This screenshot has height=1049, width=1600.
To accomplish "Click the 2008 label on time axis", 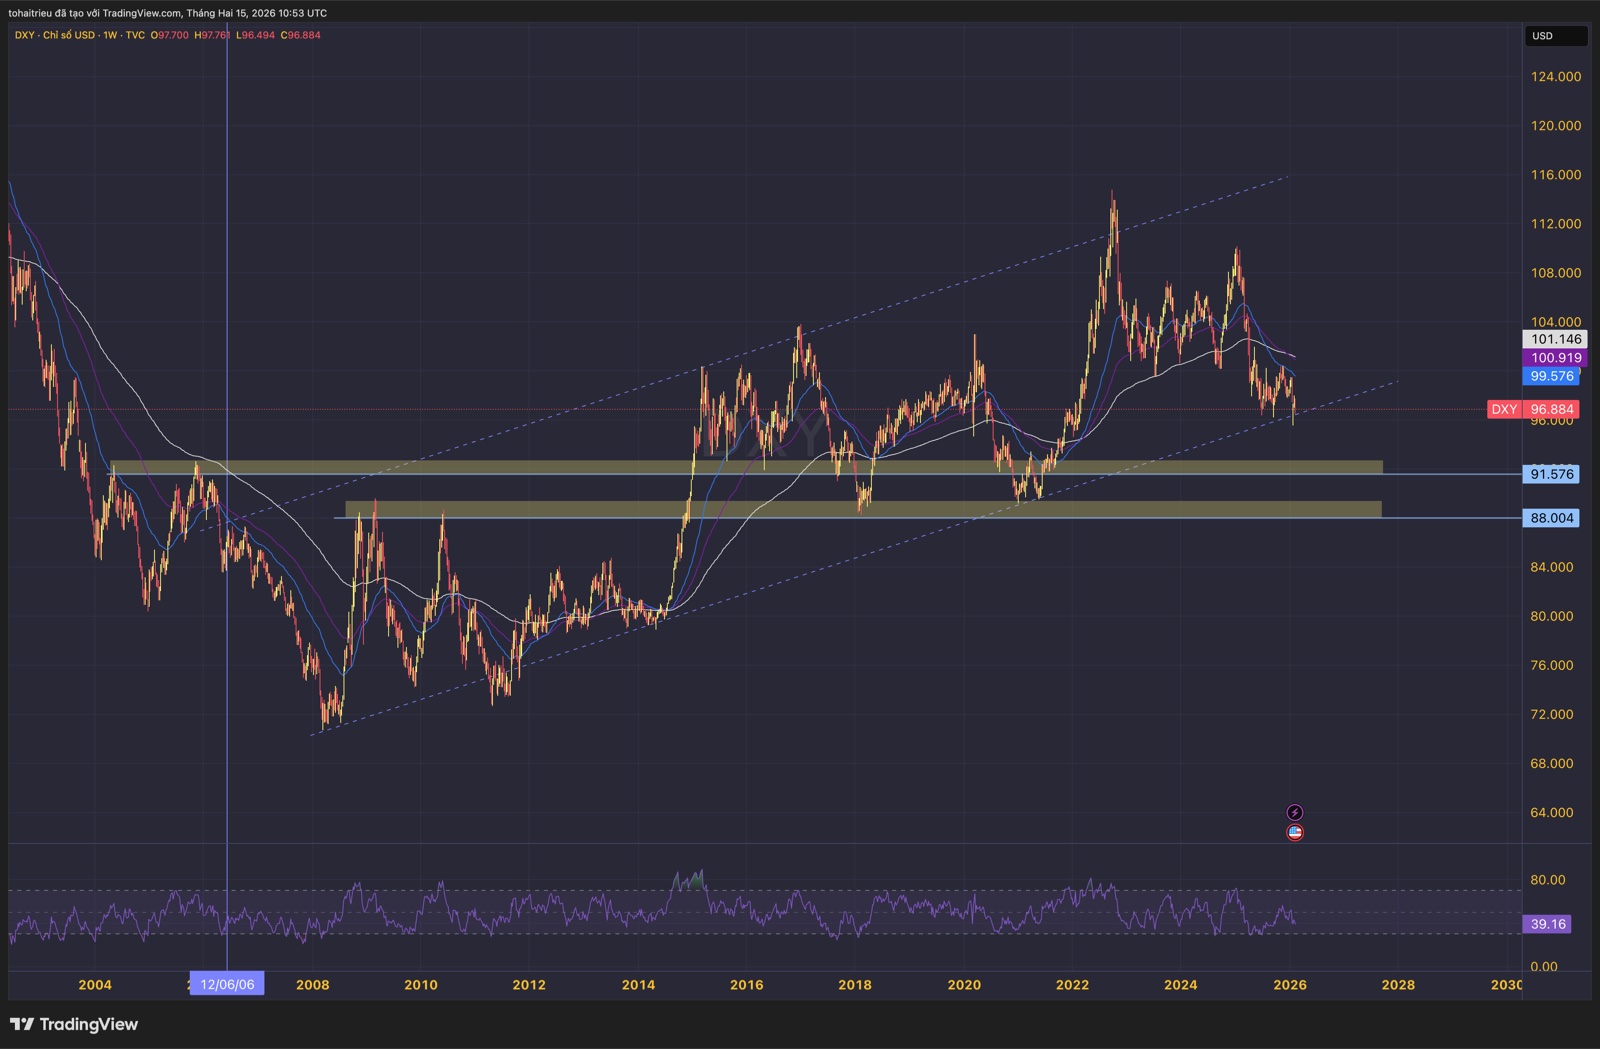I will click(312, 985).
